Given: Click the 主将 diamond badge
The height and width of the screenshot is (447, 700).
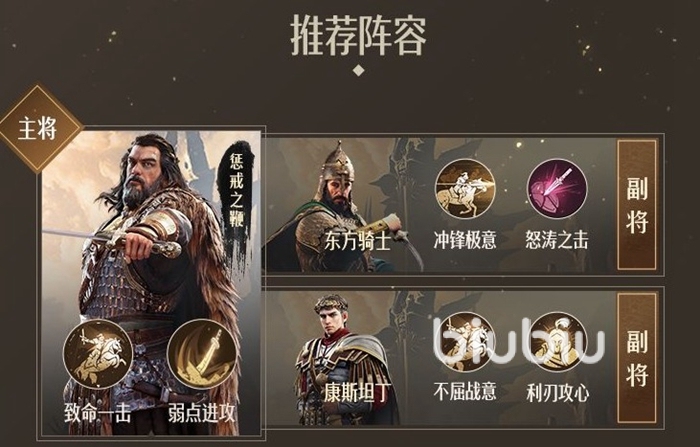Looking at the screenshot, I should tap(38, 129).
